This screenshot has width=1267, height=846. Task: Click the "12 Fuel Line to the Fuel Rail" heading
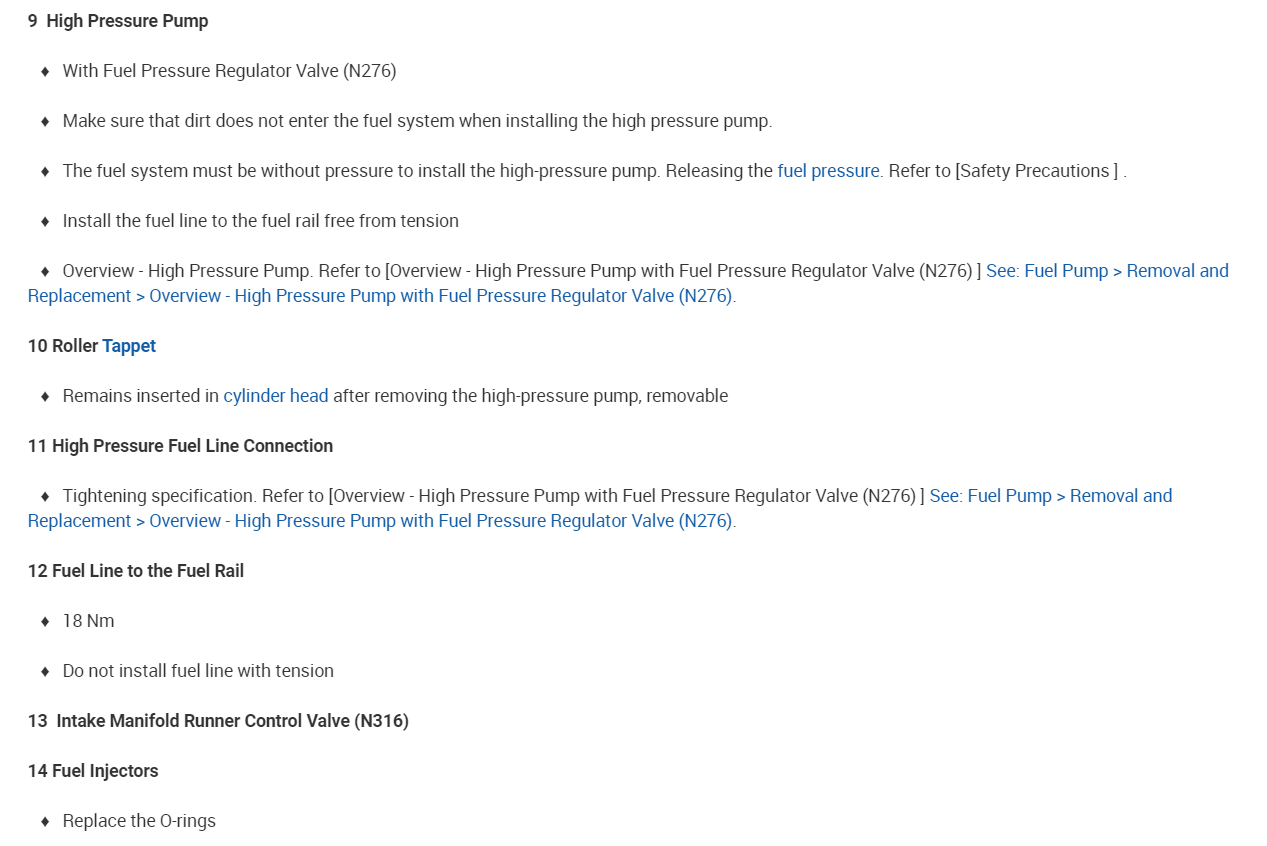pos(136,571)
